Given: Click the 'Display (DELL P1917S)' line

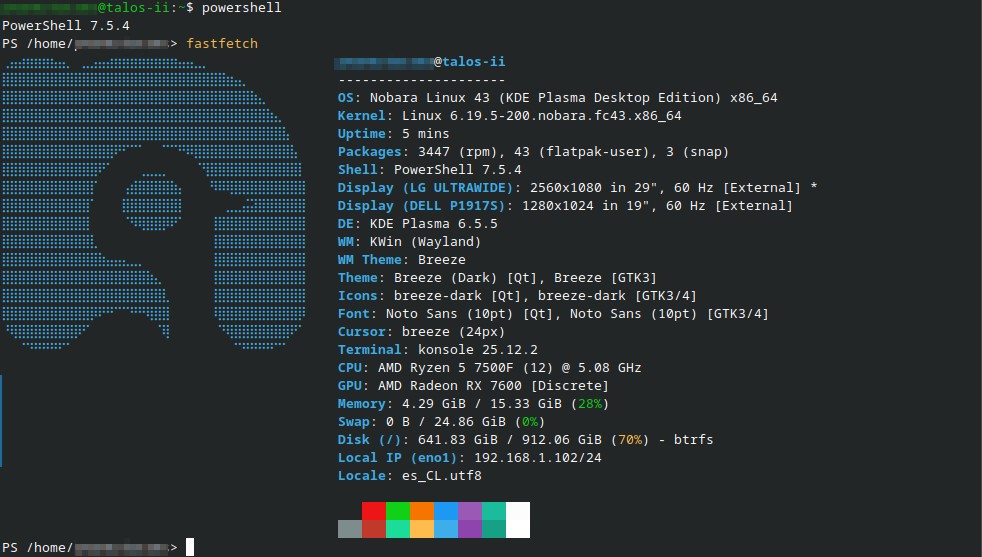Looking at the screenshot, I should point(565,206).
